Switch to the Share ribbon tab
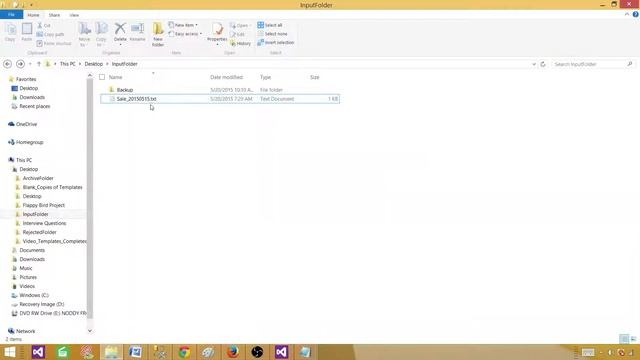The image size is (640, 360). [x=54, y=15]
